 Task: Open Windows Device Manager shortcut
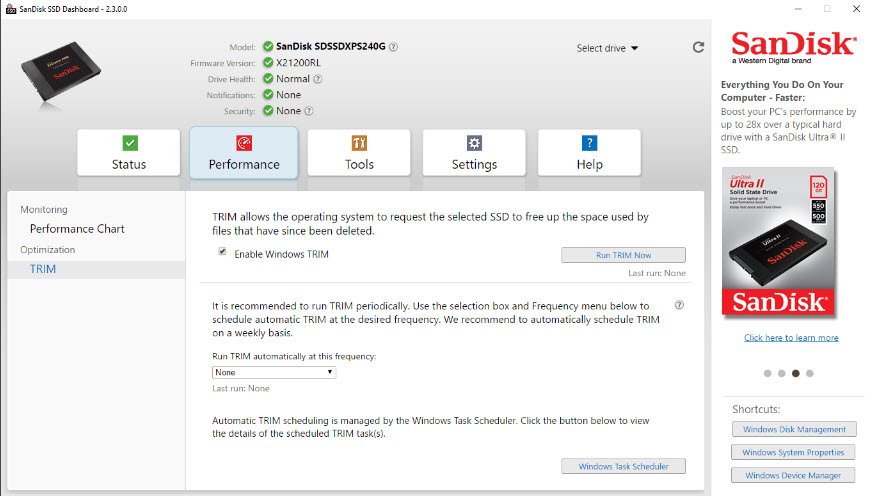point(793,475)
